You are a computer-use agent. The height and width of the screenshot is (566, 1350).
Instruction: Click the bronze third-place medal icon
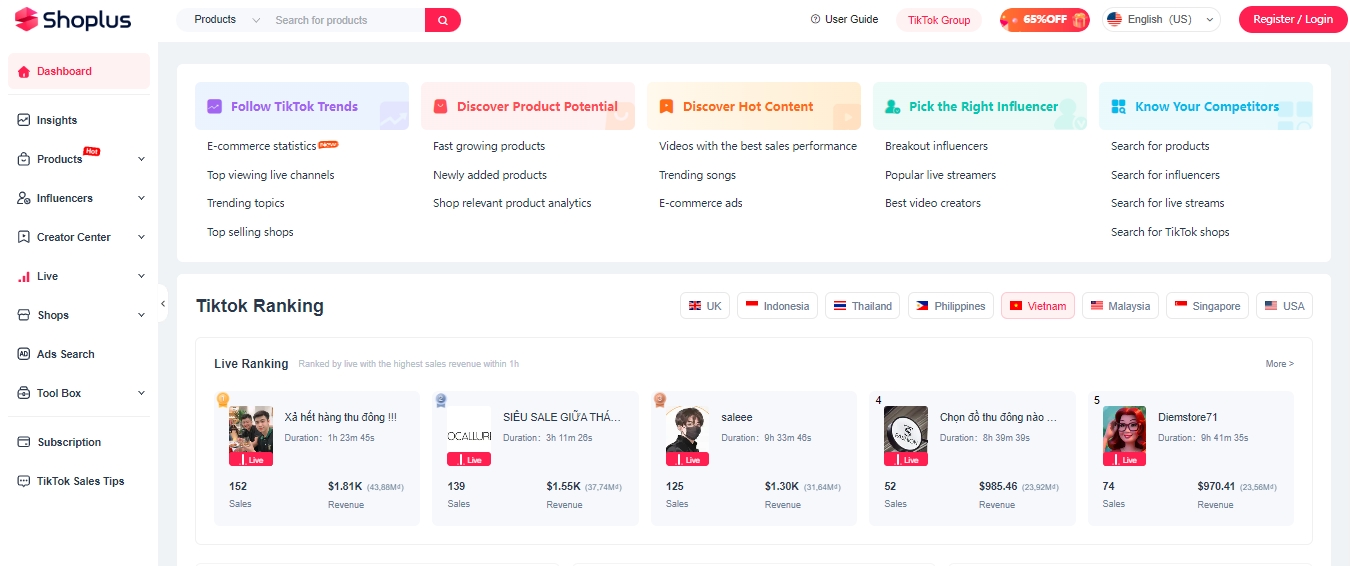click(x=660, y=400)
